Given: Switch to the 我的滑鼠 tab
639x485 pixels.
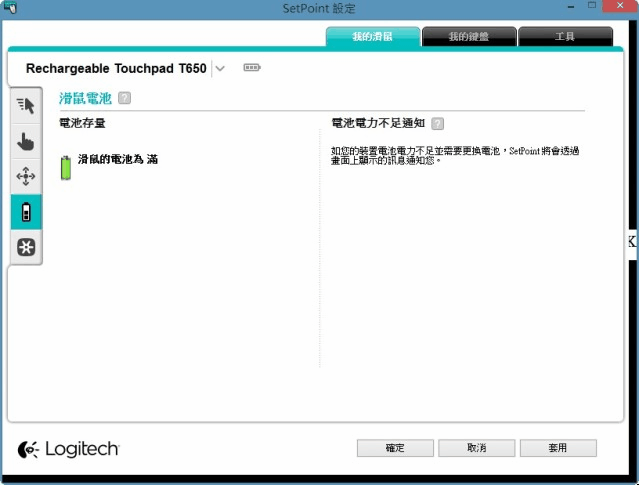Looking at the screenshot, I should coord(372,37).
